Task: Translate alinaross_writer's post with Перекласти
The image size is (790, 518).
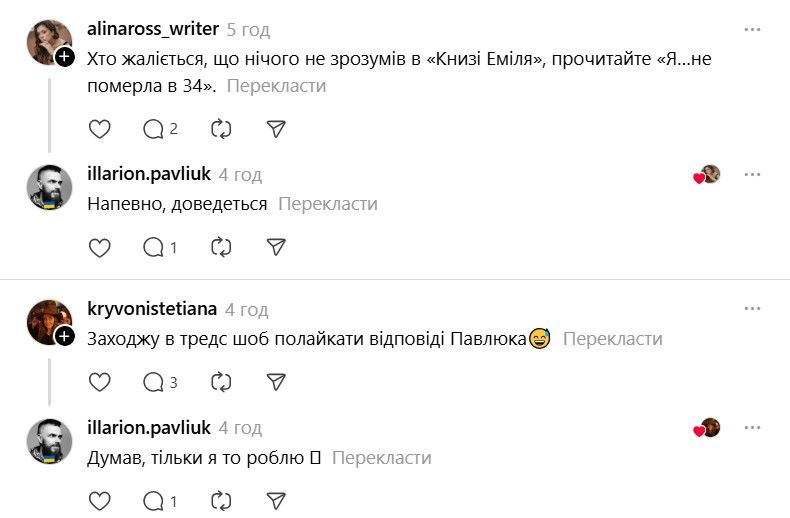Action: tap(276, 86)
